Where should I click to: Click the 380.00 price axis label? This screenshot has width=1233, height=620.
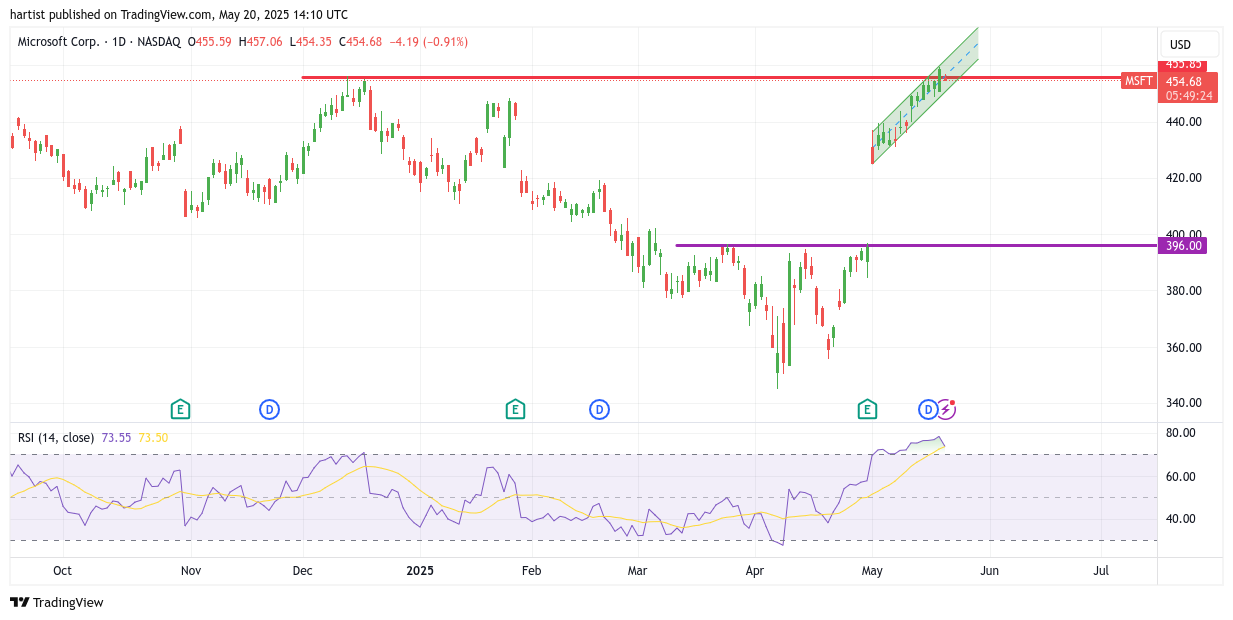[x=1182, y=291]
